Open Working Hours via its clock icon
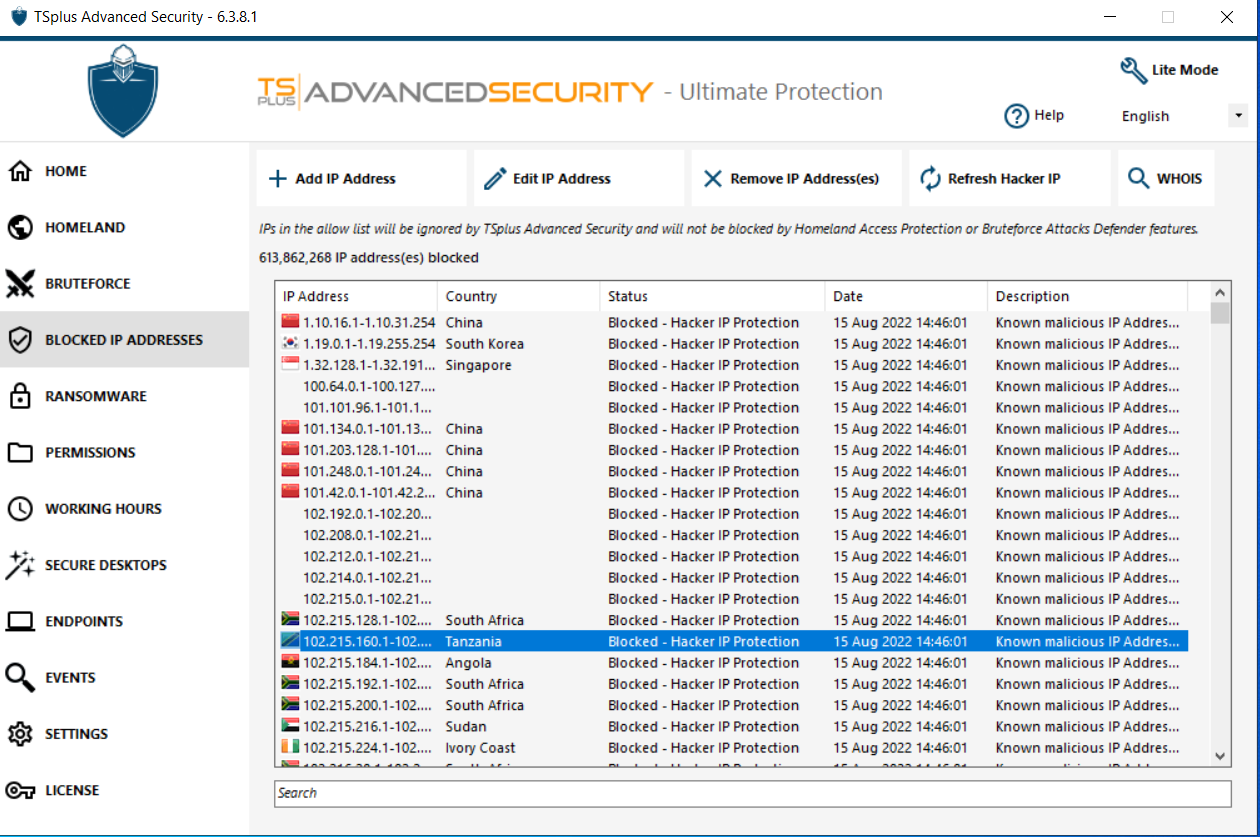This screenshot has height=837, width=1260. (x=20, y=509)
